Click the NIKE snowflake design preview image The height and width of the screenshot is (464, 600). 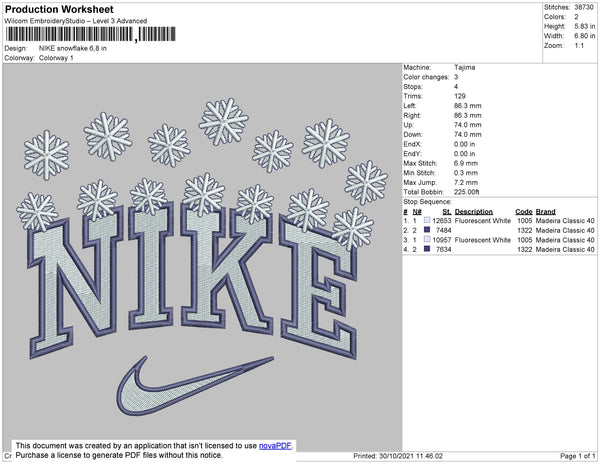(x=202, y=257)
